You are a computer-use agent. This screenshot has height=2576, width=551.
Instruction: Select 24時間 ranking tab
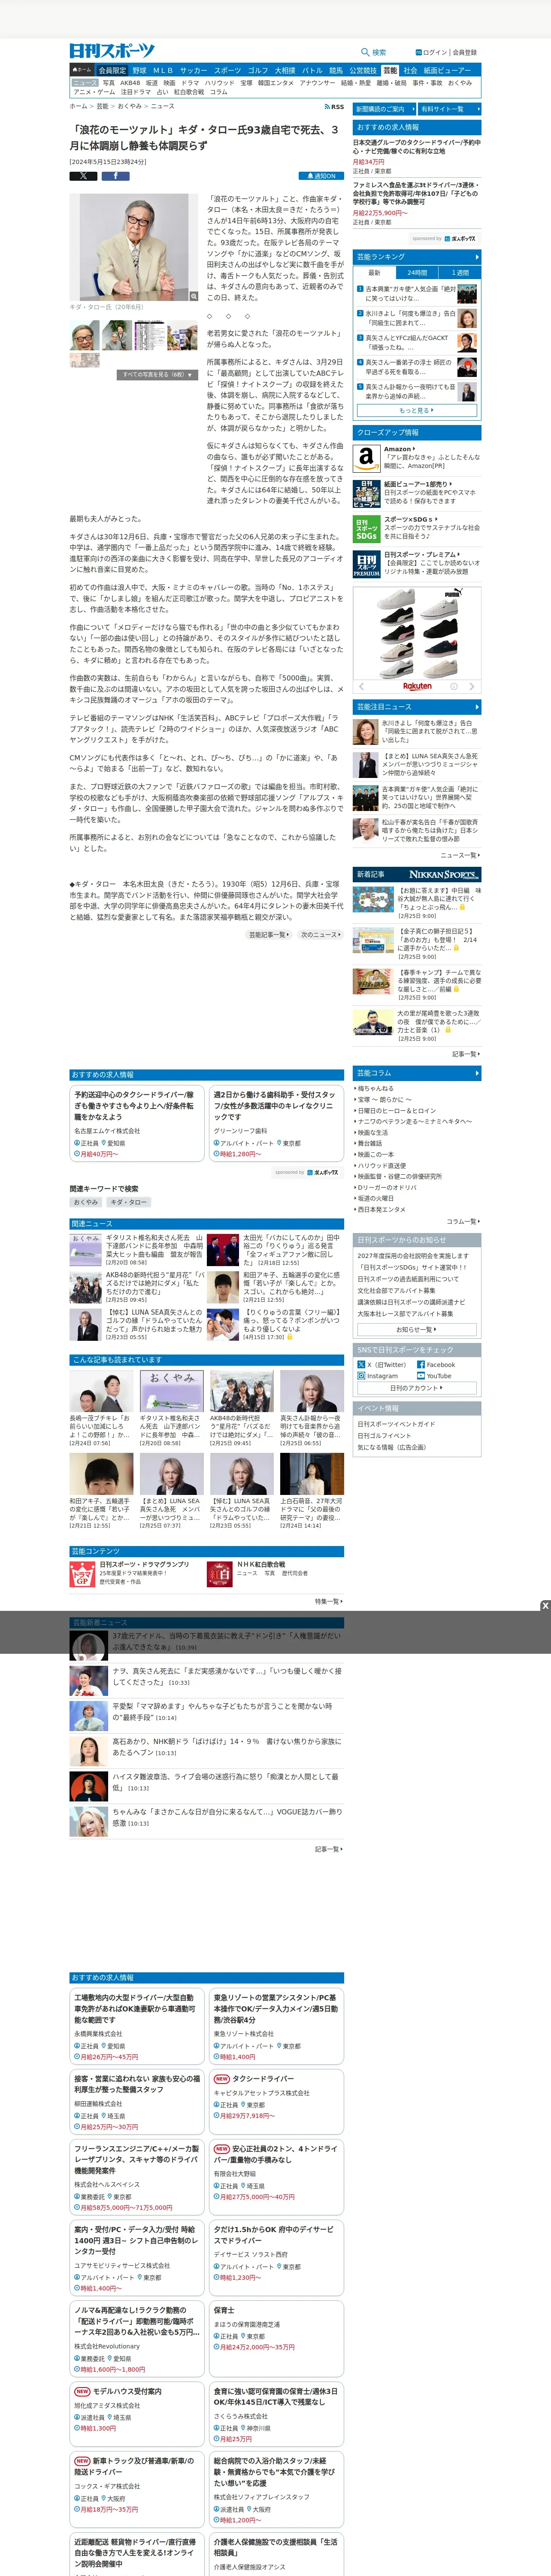(417, 272)
